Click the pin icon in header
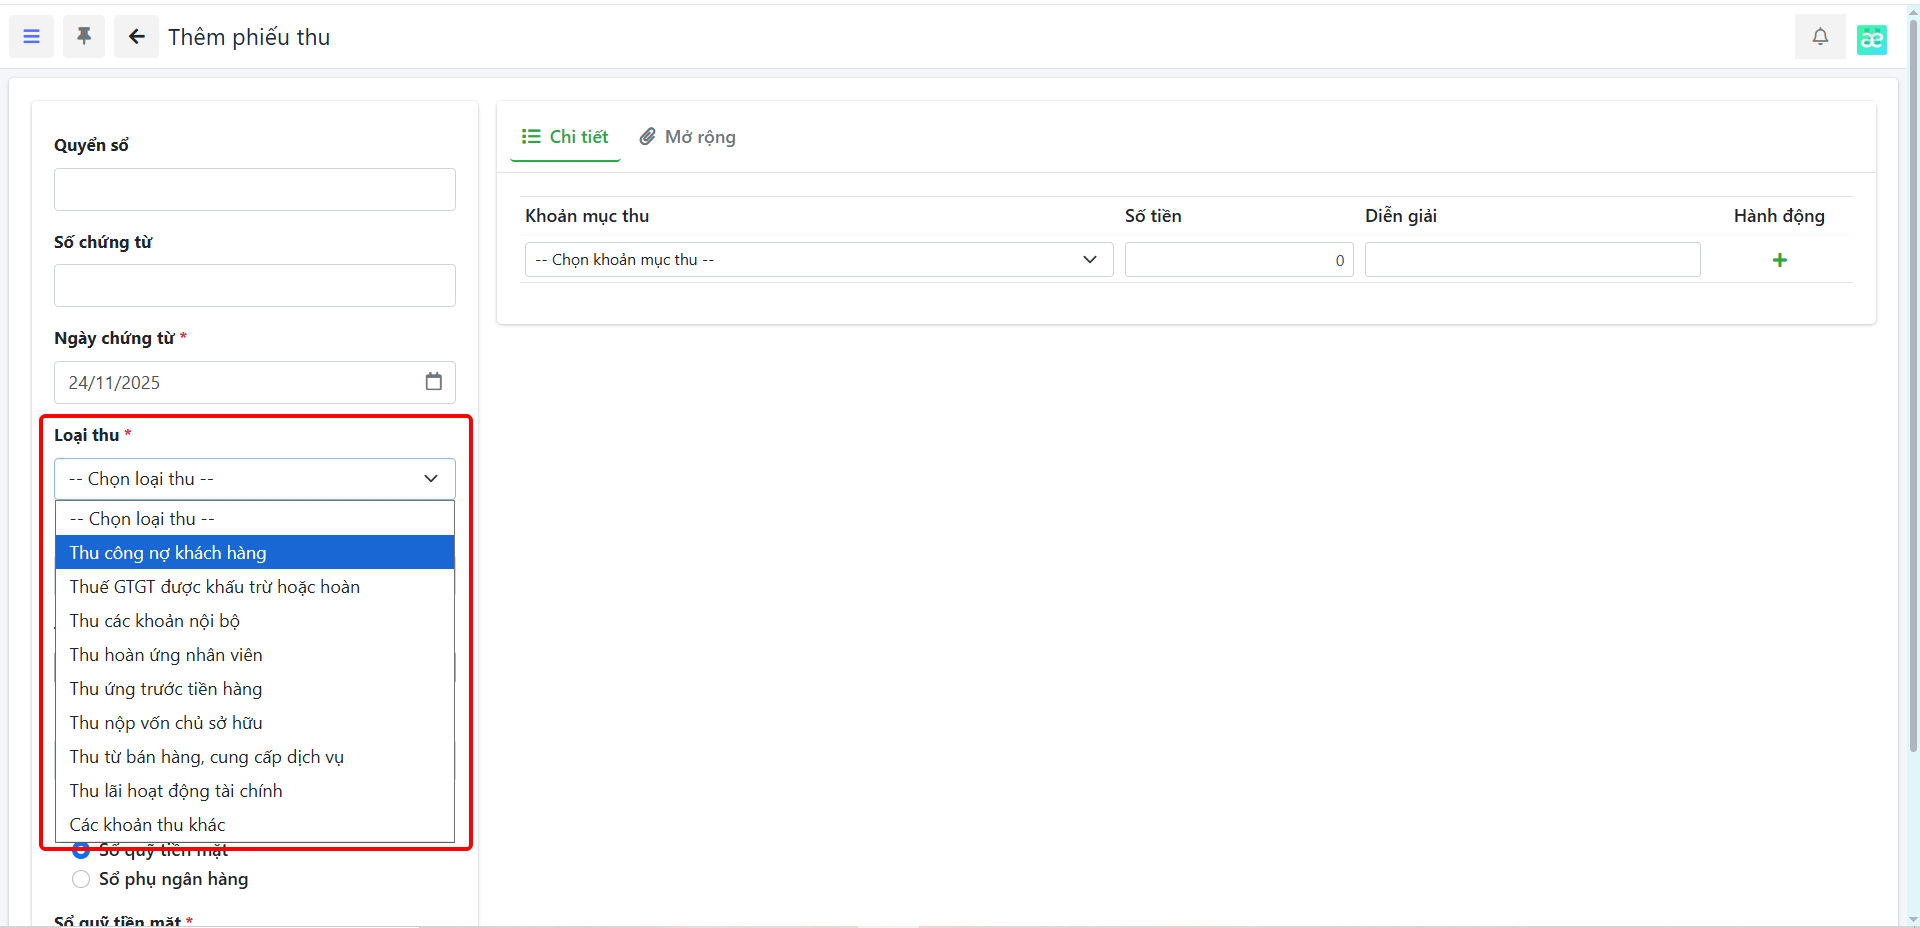This screenshot has width=1920, height=928. (x=84, y=37)
